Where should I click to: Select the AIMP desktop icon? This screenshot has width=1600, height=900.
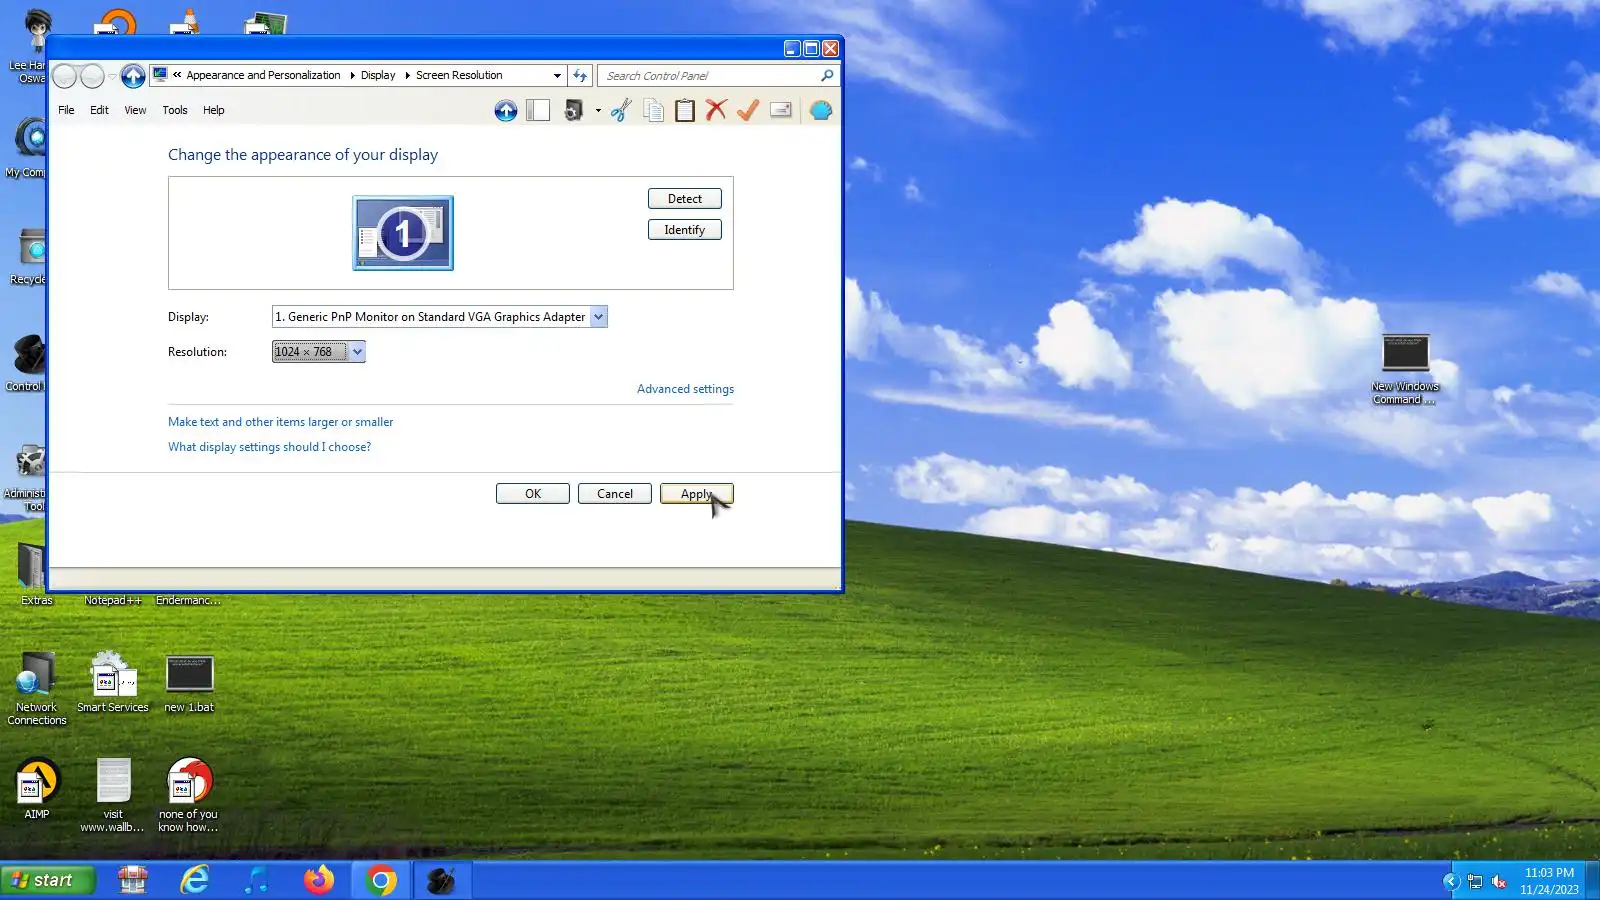(x=37, y=790)
